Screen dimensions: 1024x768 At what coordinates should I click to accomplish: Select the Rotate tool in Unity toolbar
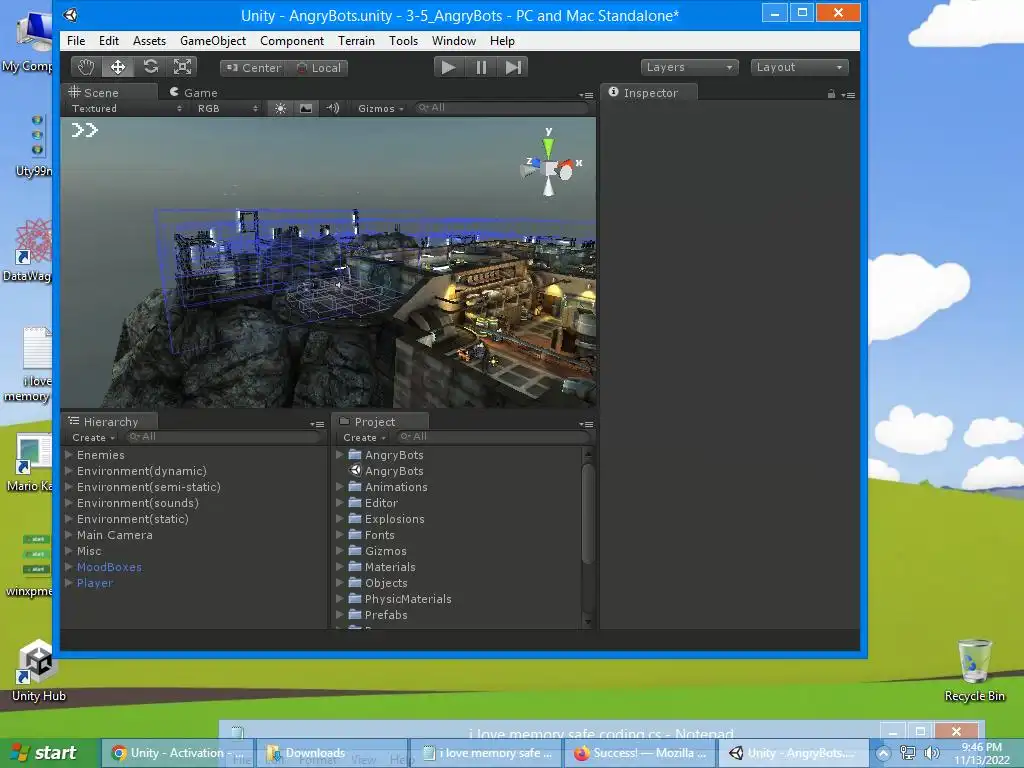150,67
